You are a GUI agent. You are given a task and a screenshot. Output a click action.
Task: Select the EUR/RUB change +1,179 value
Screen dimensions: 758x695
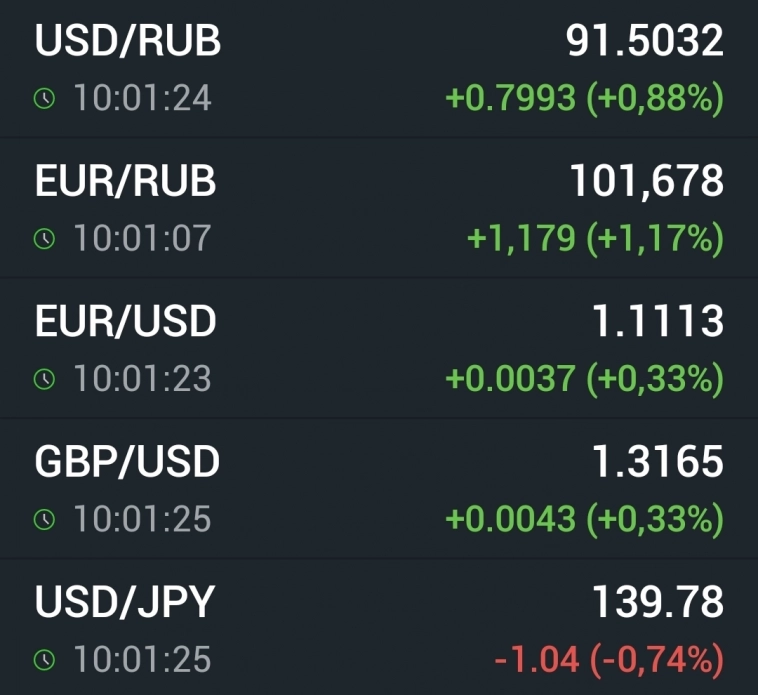[521, 239]
